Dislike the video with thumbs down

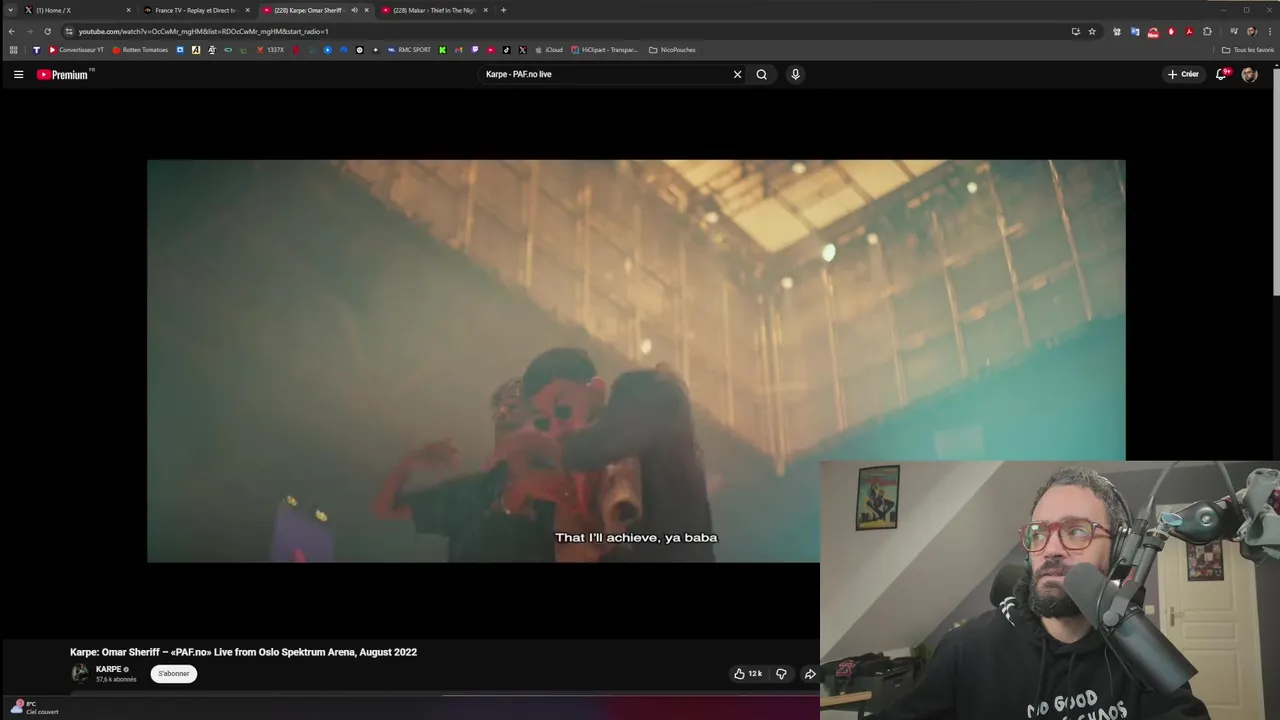[x=782, y=674]
